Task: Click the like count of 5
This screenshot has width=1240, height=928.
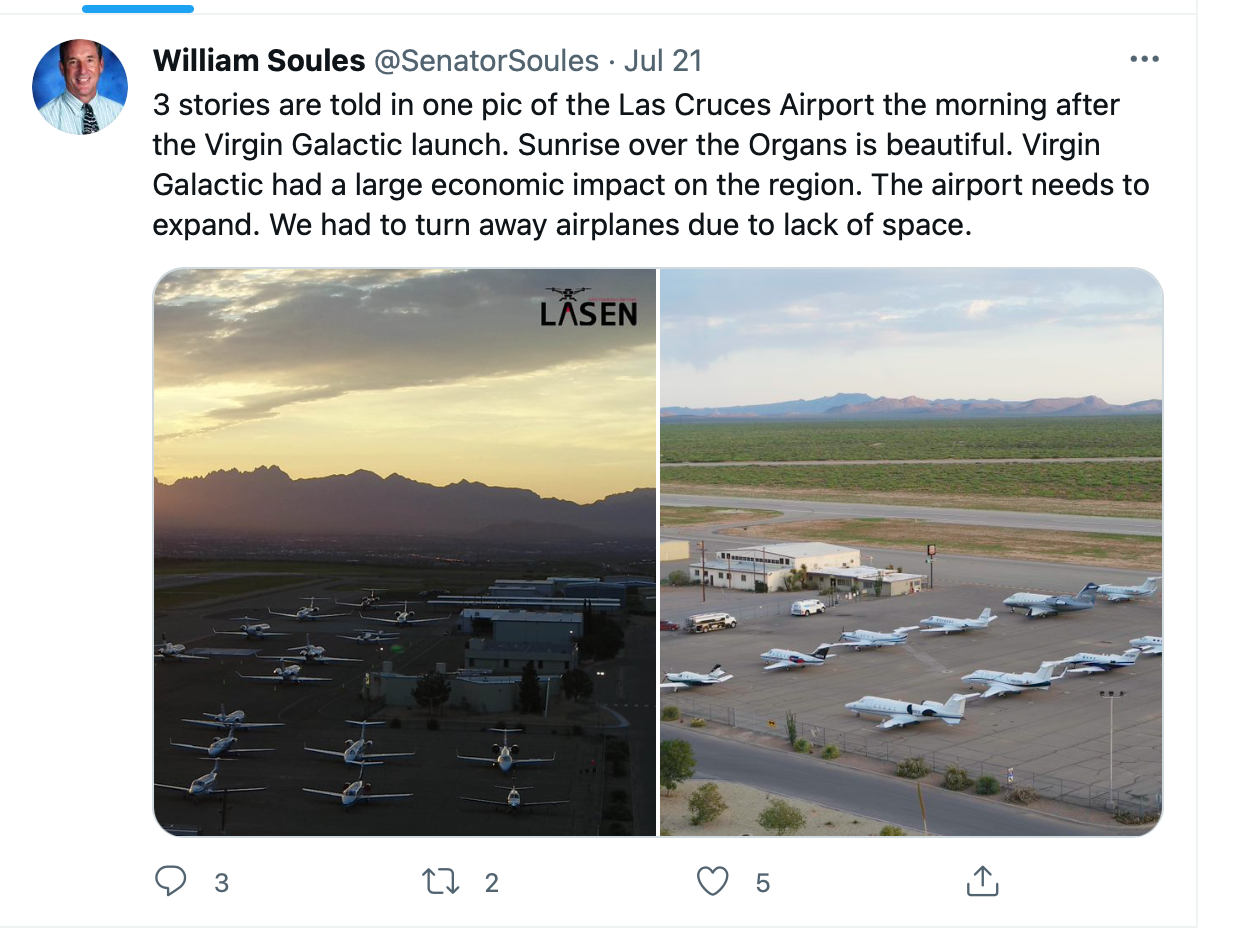Action: [x=763, y=883]
